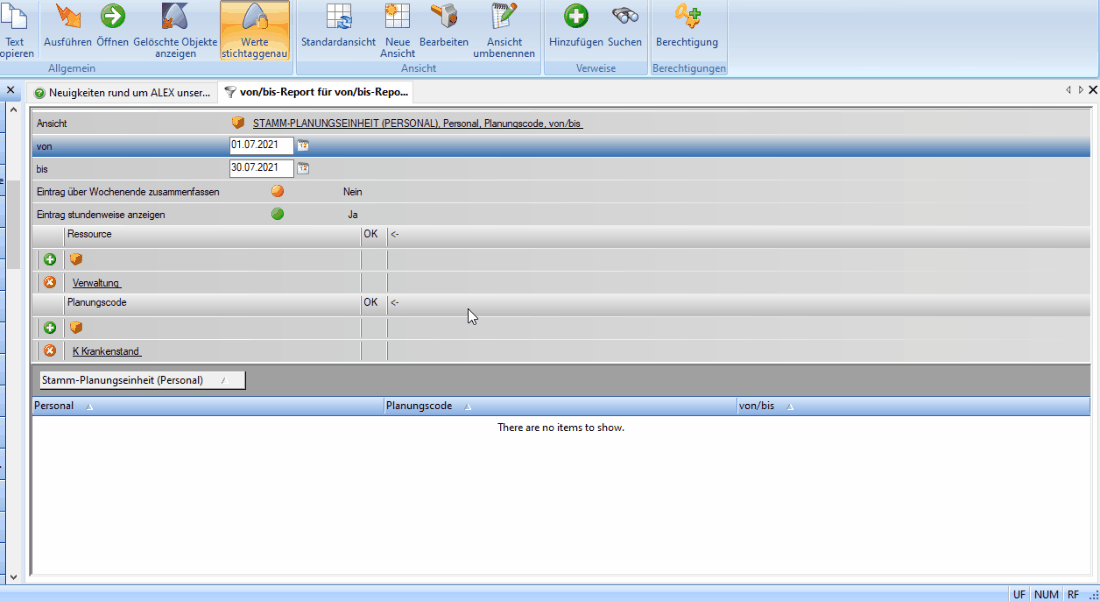Toggle Werte stichtaggenau button
The width and height of the screenshot is (1100, 601).
click(254, 30)
